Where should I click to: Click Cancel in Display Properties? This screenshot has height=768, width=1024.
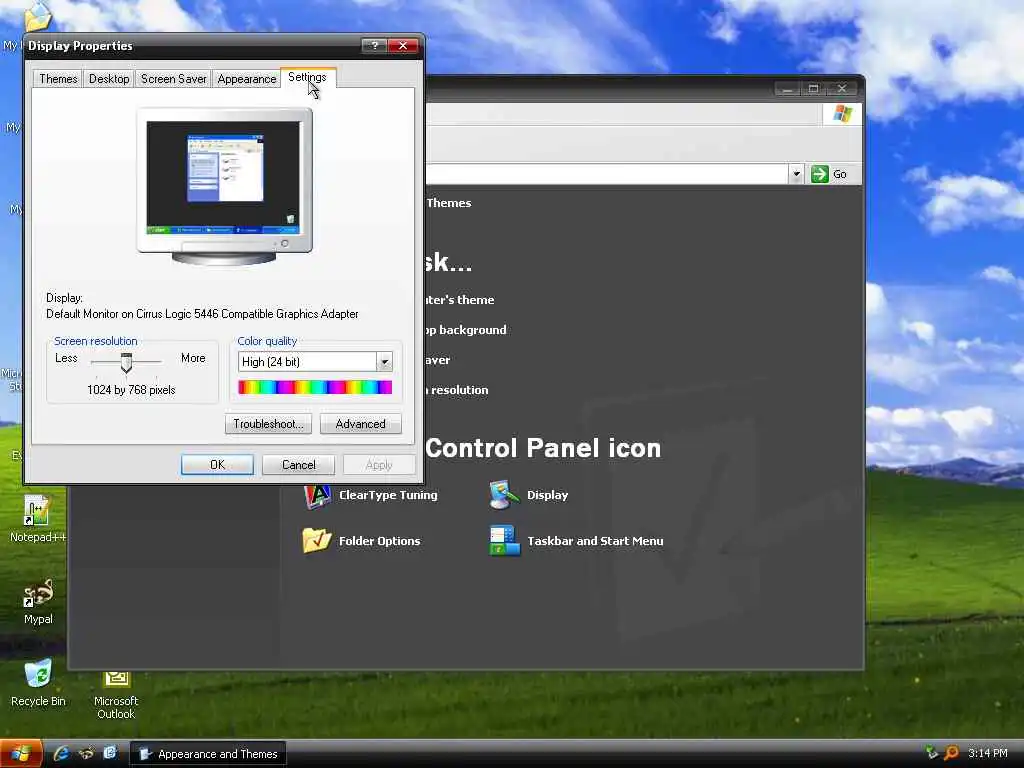click(x=298, y=464)
